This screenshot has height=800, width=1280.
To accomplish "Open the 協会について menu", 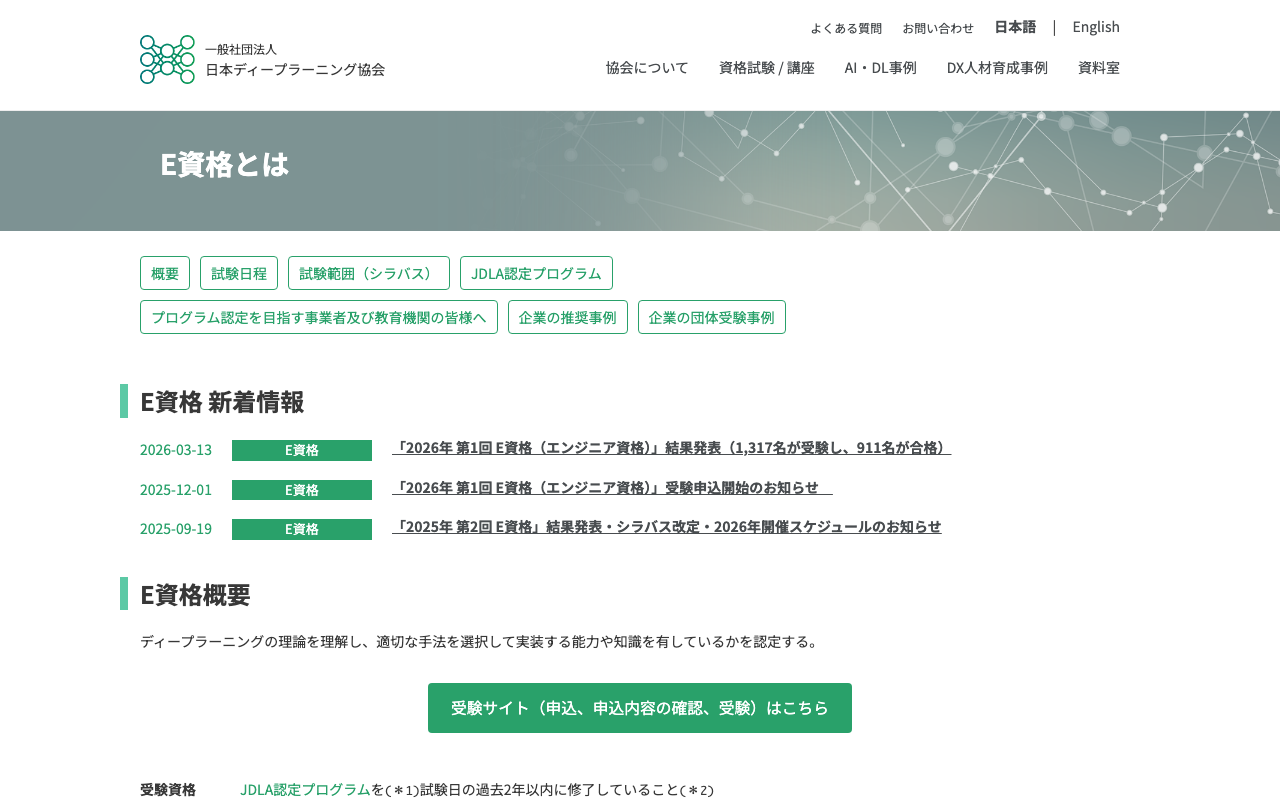I will click(646, 67).
